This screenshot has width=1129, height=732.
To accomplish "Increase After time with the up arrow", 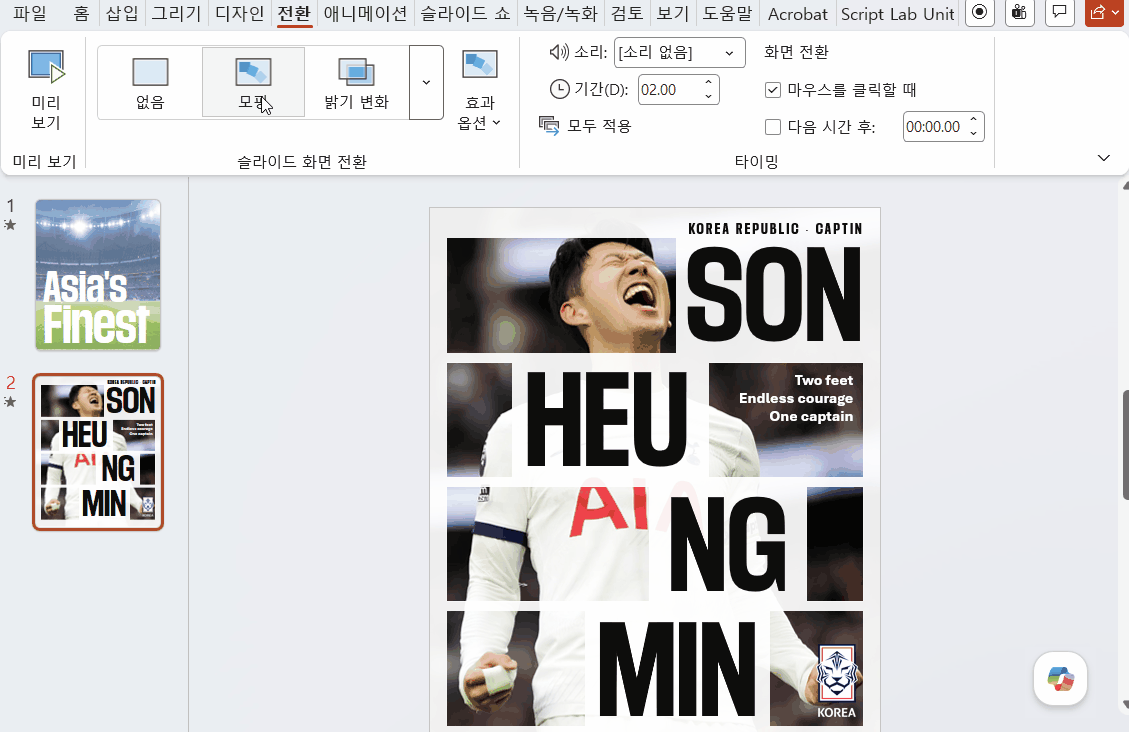I will (x=973, y=119).
